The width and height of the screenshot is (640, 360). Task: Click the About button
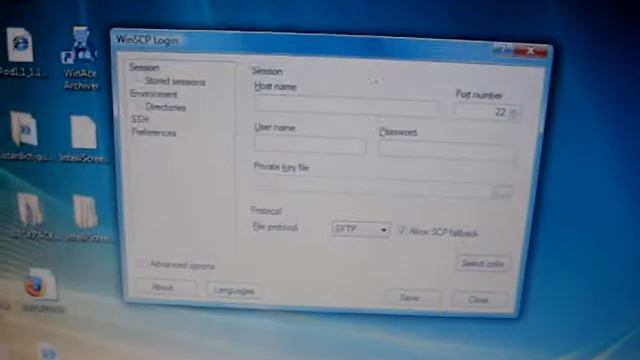coord(165,287)
